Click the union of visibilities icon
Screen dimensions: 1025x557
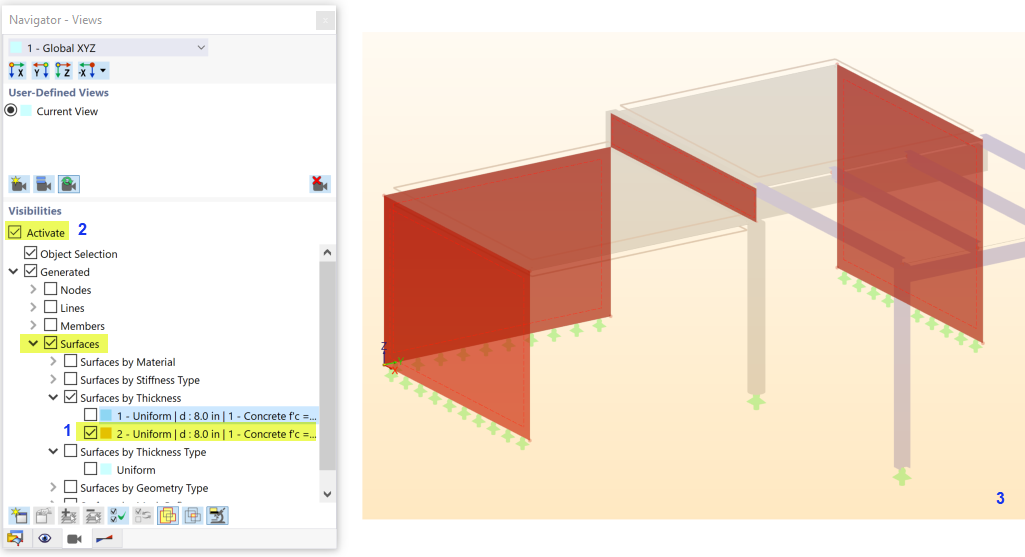(168, 516)
